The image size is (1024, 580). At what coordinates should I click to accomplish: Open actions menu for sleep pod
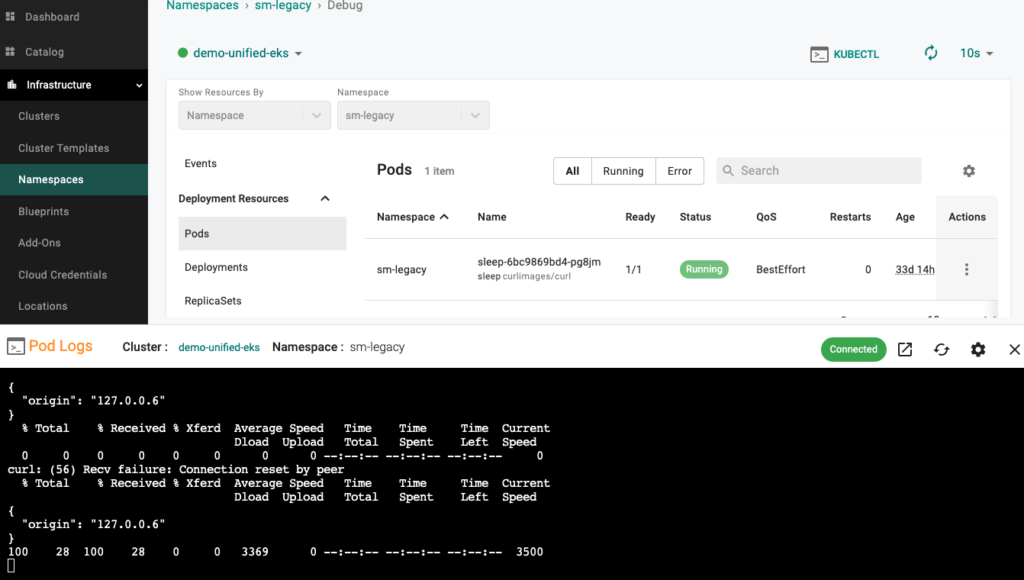click(x=966, y=269)
